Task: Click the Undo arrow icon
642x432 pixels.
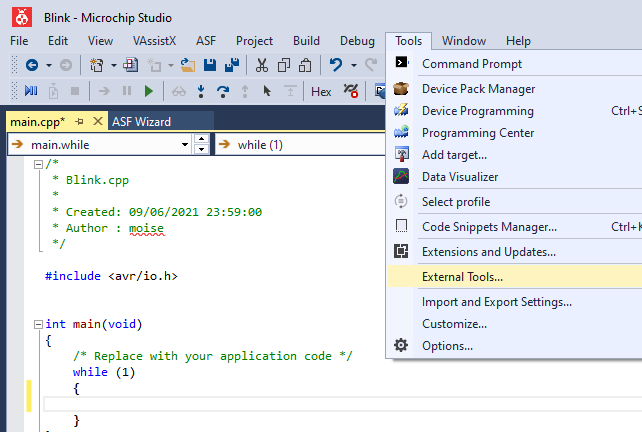Action: (336, 65)
